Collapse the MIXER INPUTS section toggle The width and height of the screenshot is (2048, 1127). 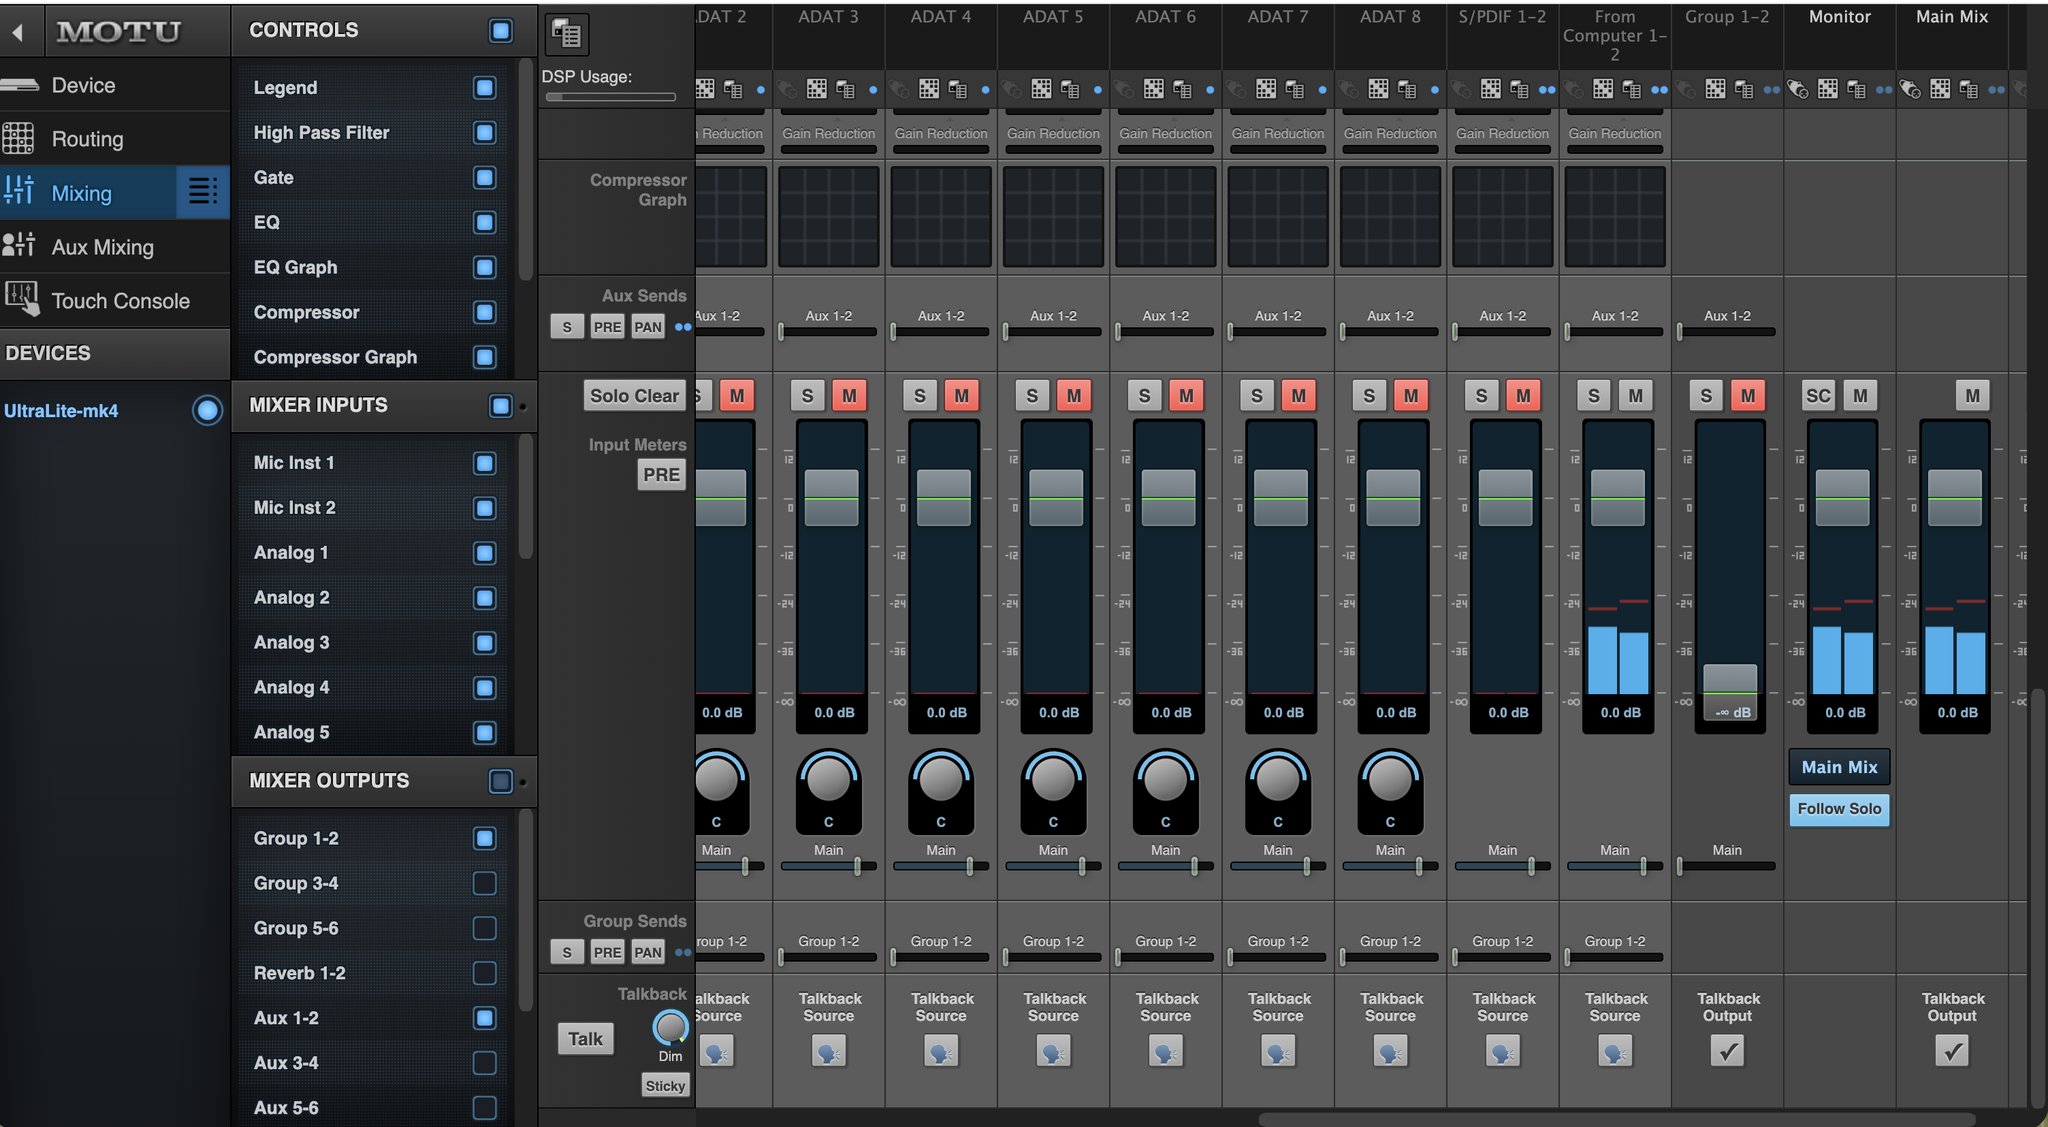click(501, 405)
